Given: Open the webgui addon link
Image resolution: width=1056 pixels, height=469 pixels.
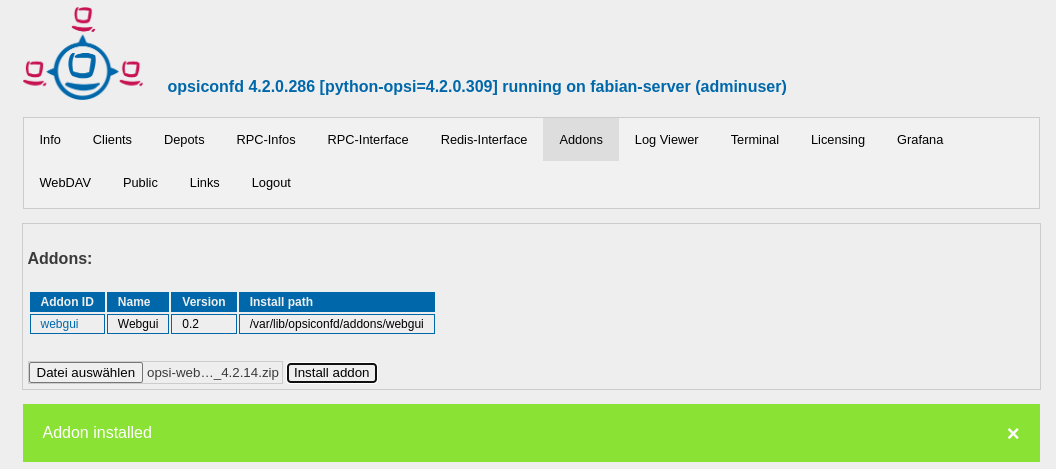Looking at the screenshot, I should tap(59, 324).
